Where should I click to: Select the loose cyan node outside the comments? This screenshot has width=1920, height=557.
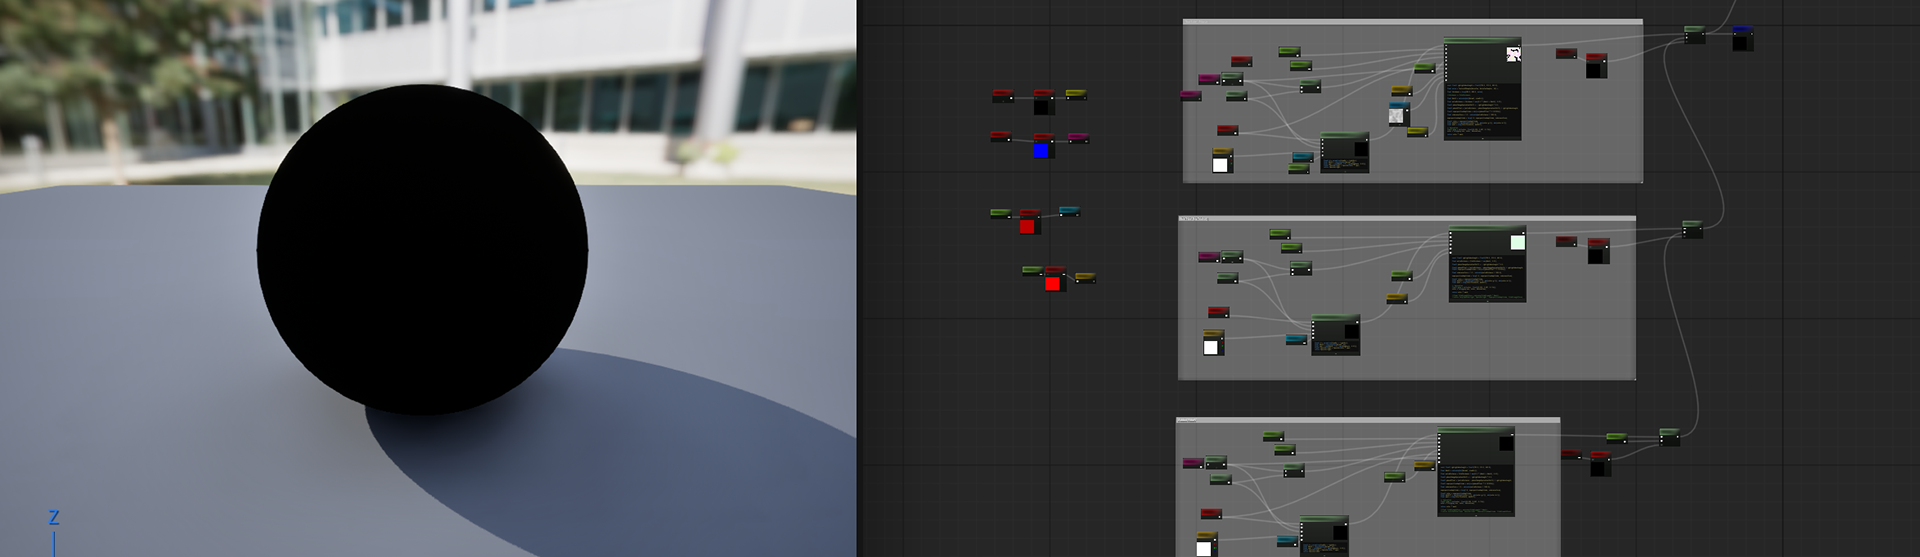point(1069,212)
